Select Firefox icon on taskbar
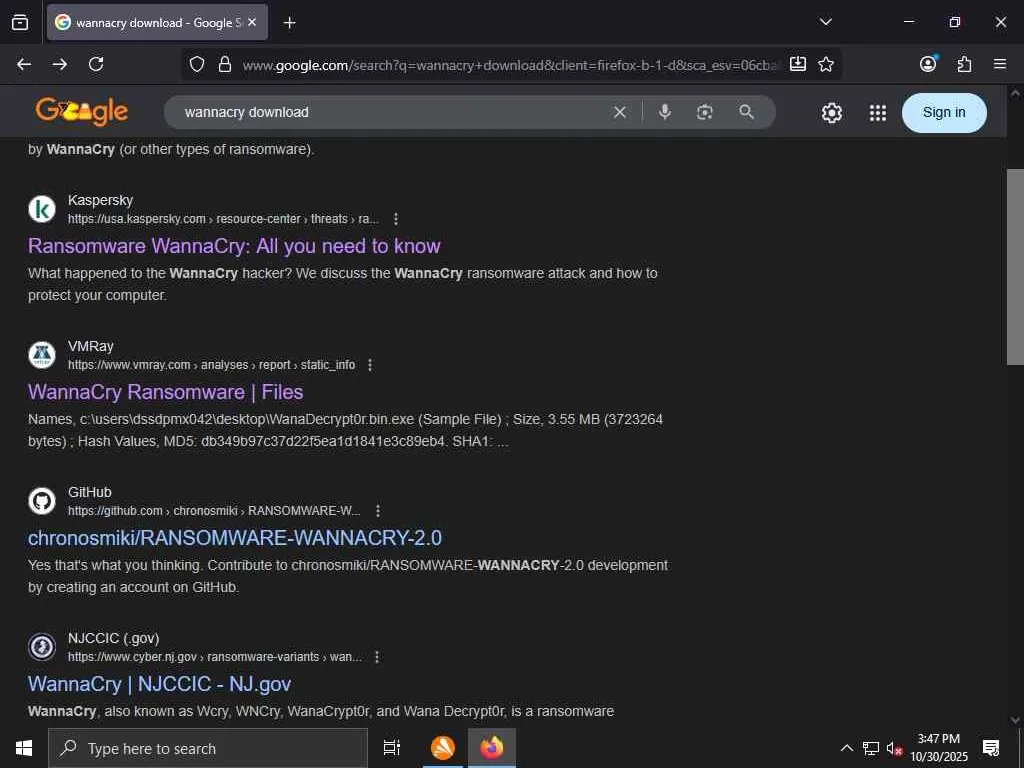 (492, 748)
